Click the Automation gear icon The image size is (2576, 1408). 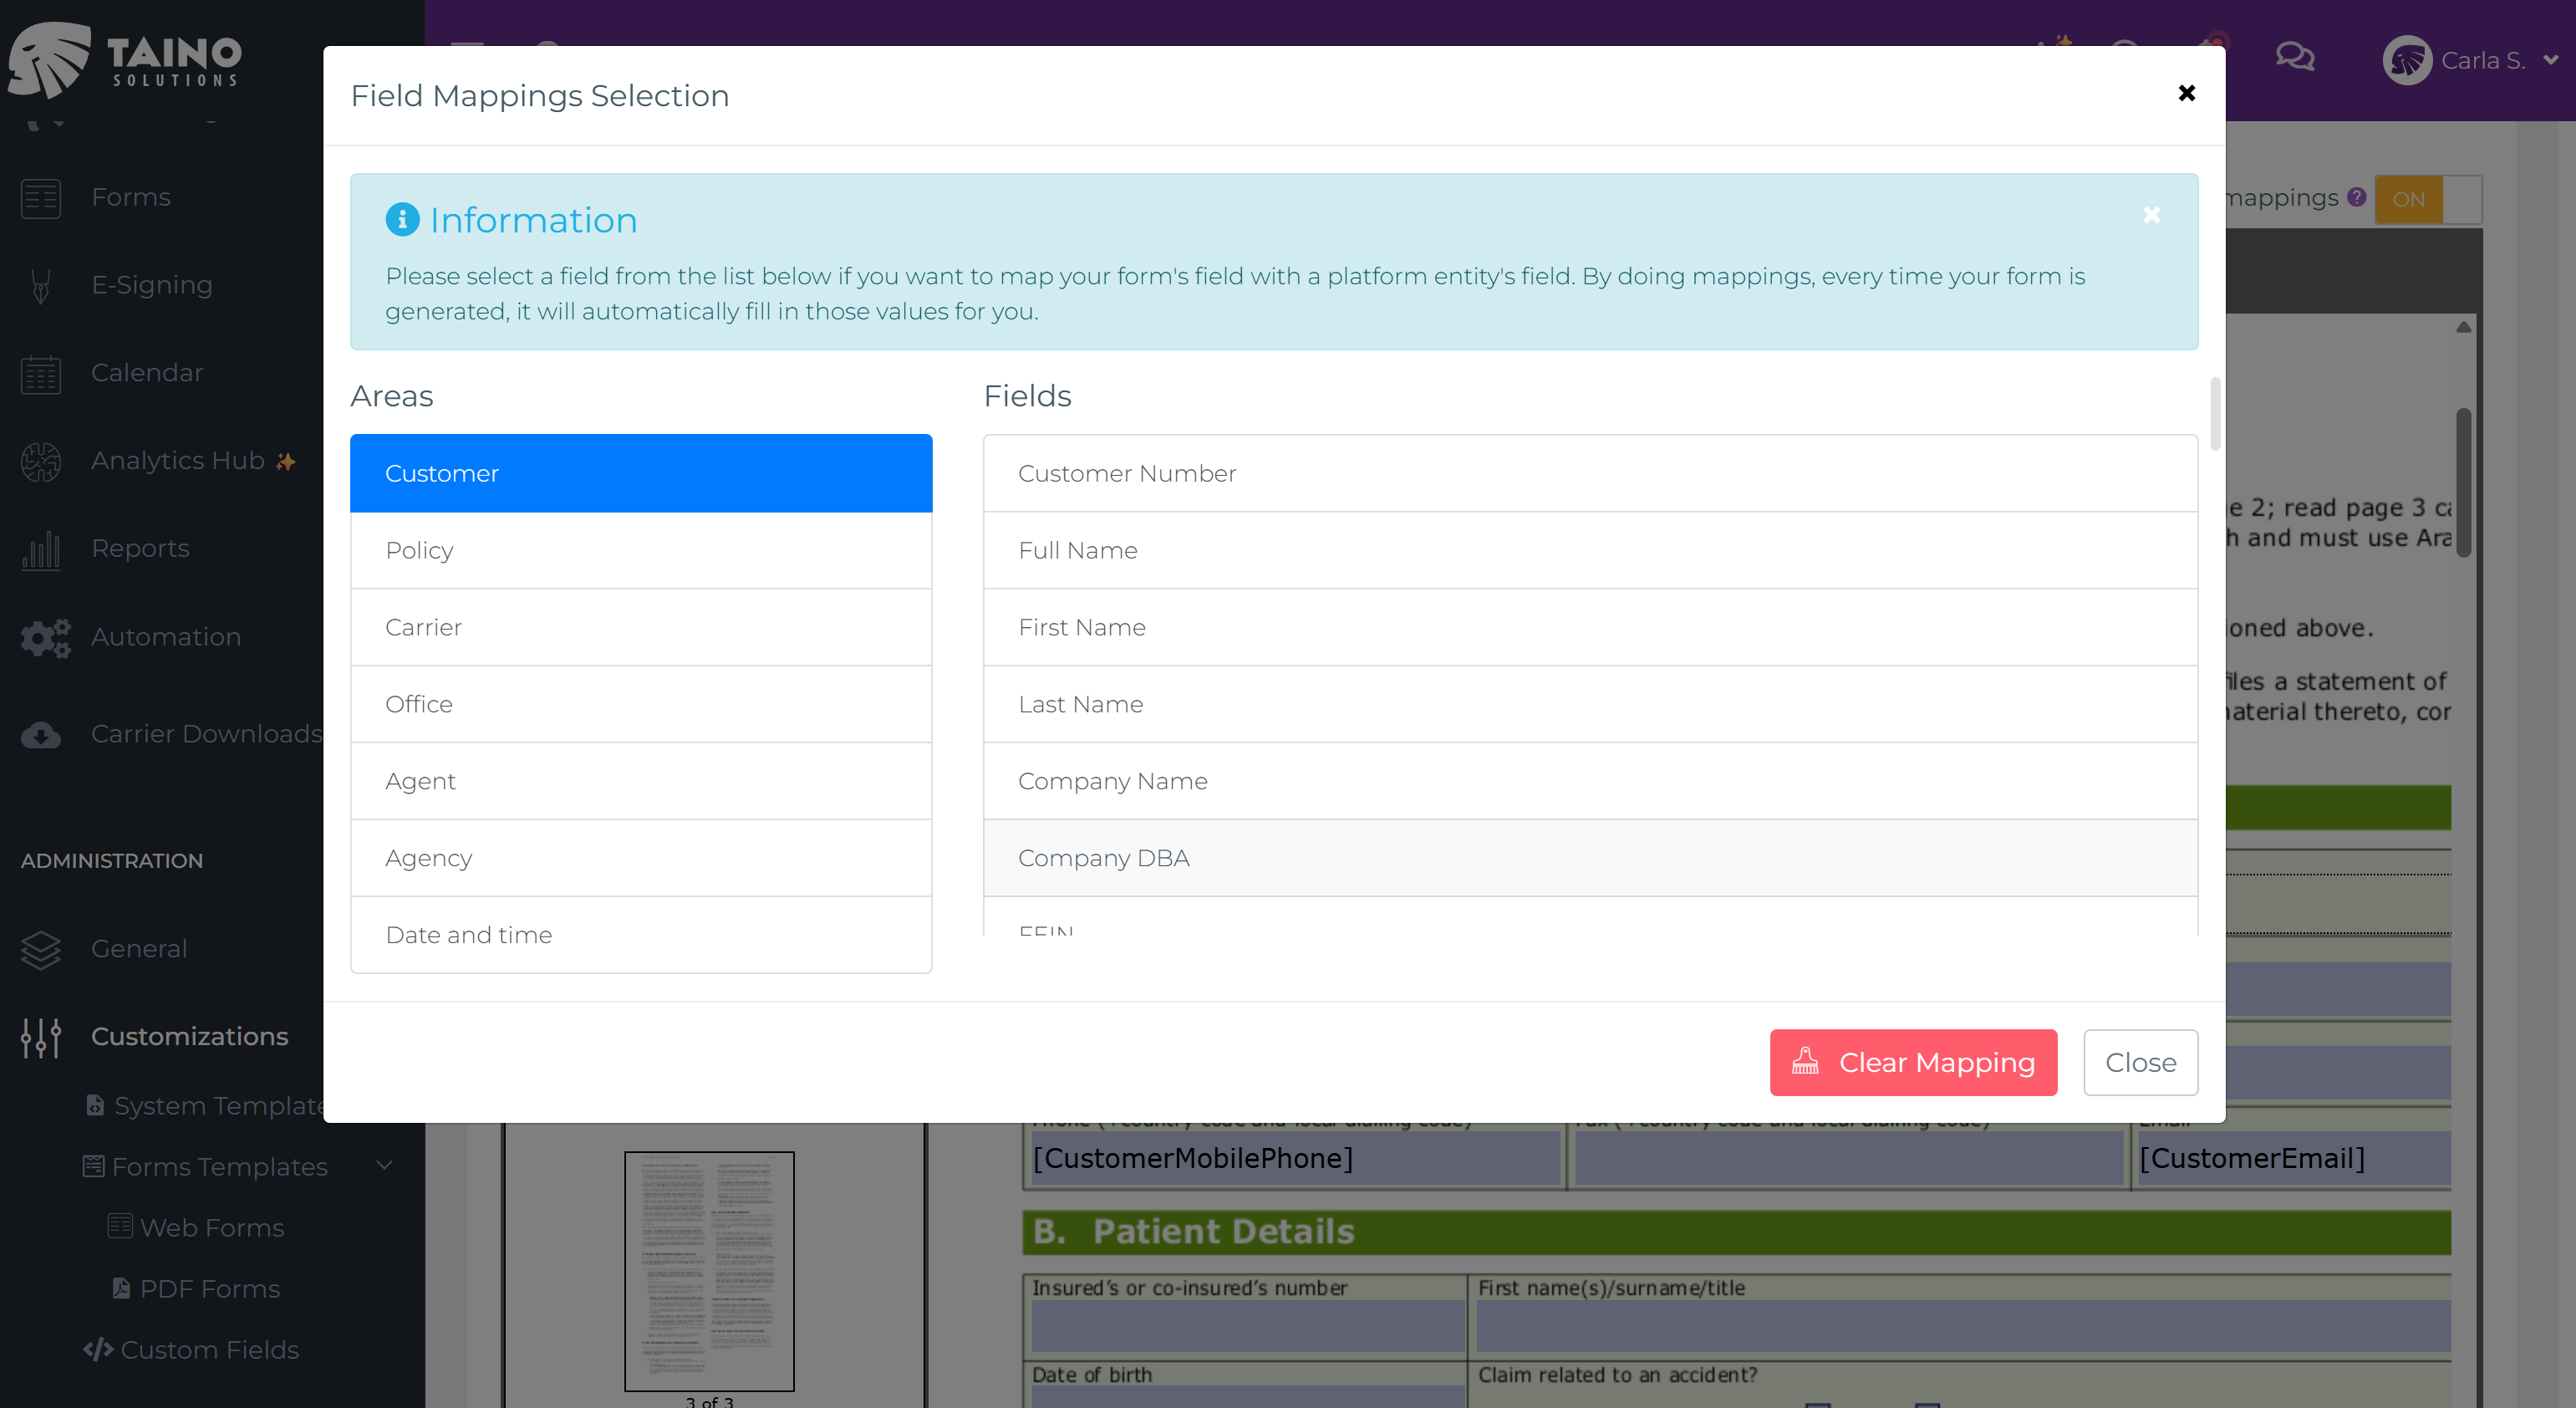(x=44, y=637)
